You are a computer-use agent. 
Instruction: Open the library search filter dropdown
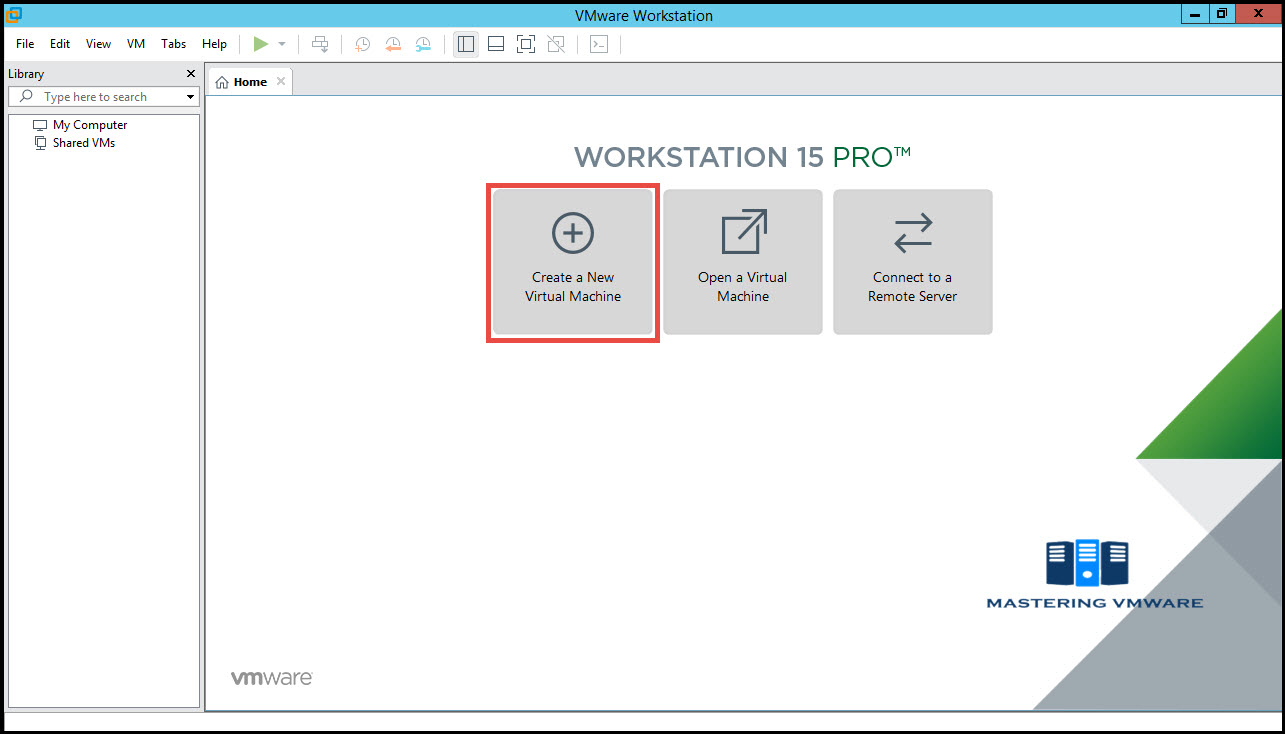pos(190,97)
